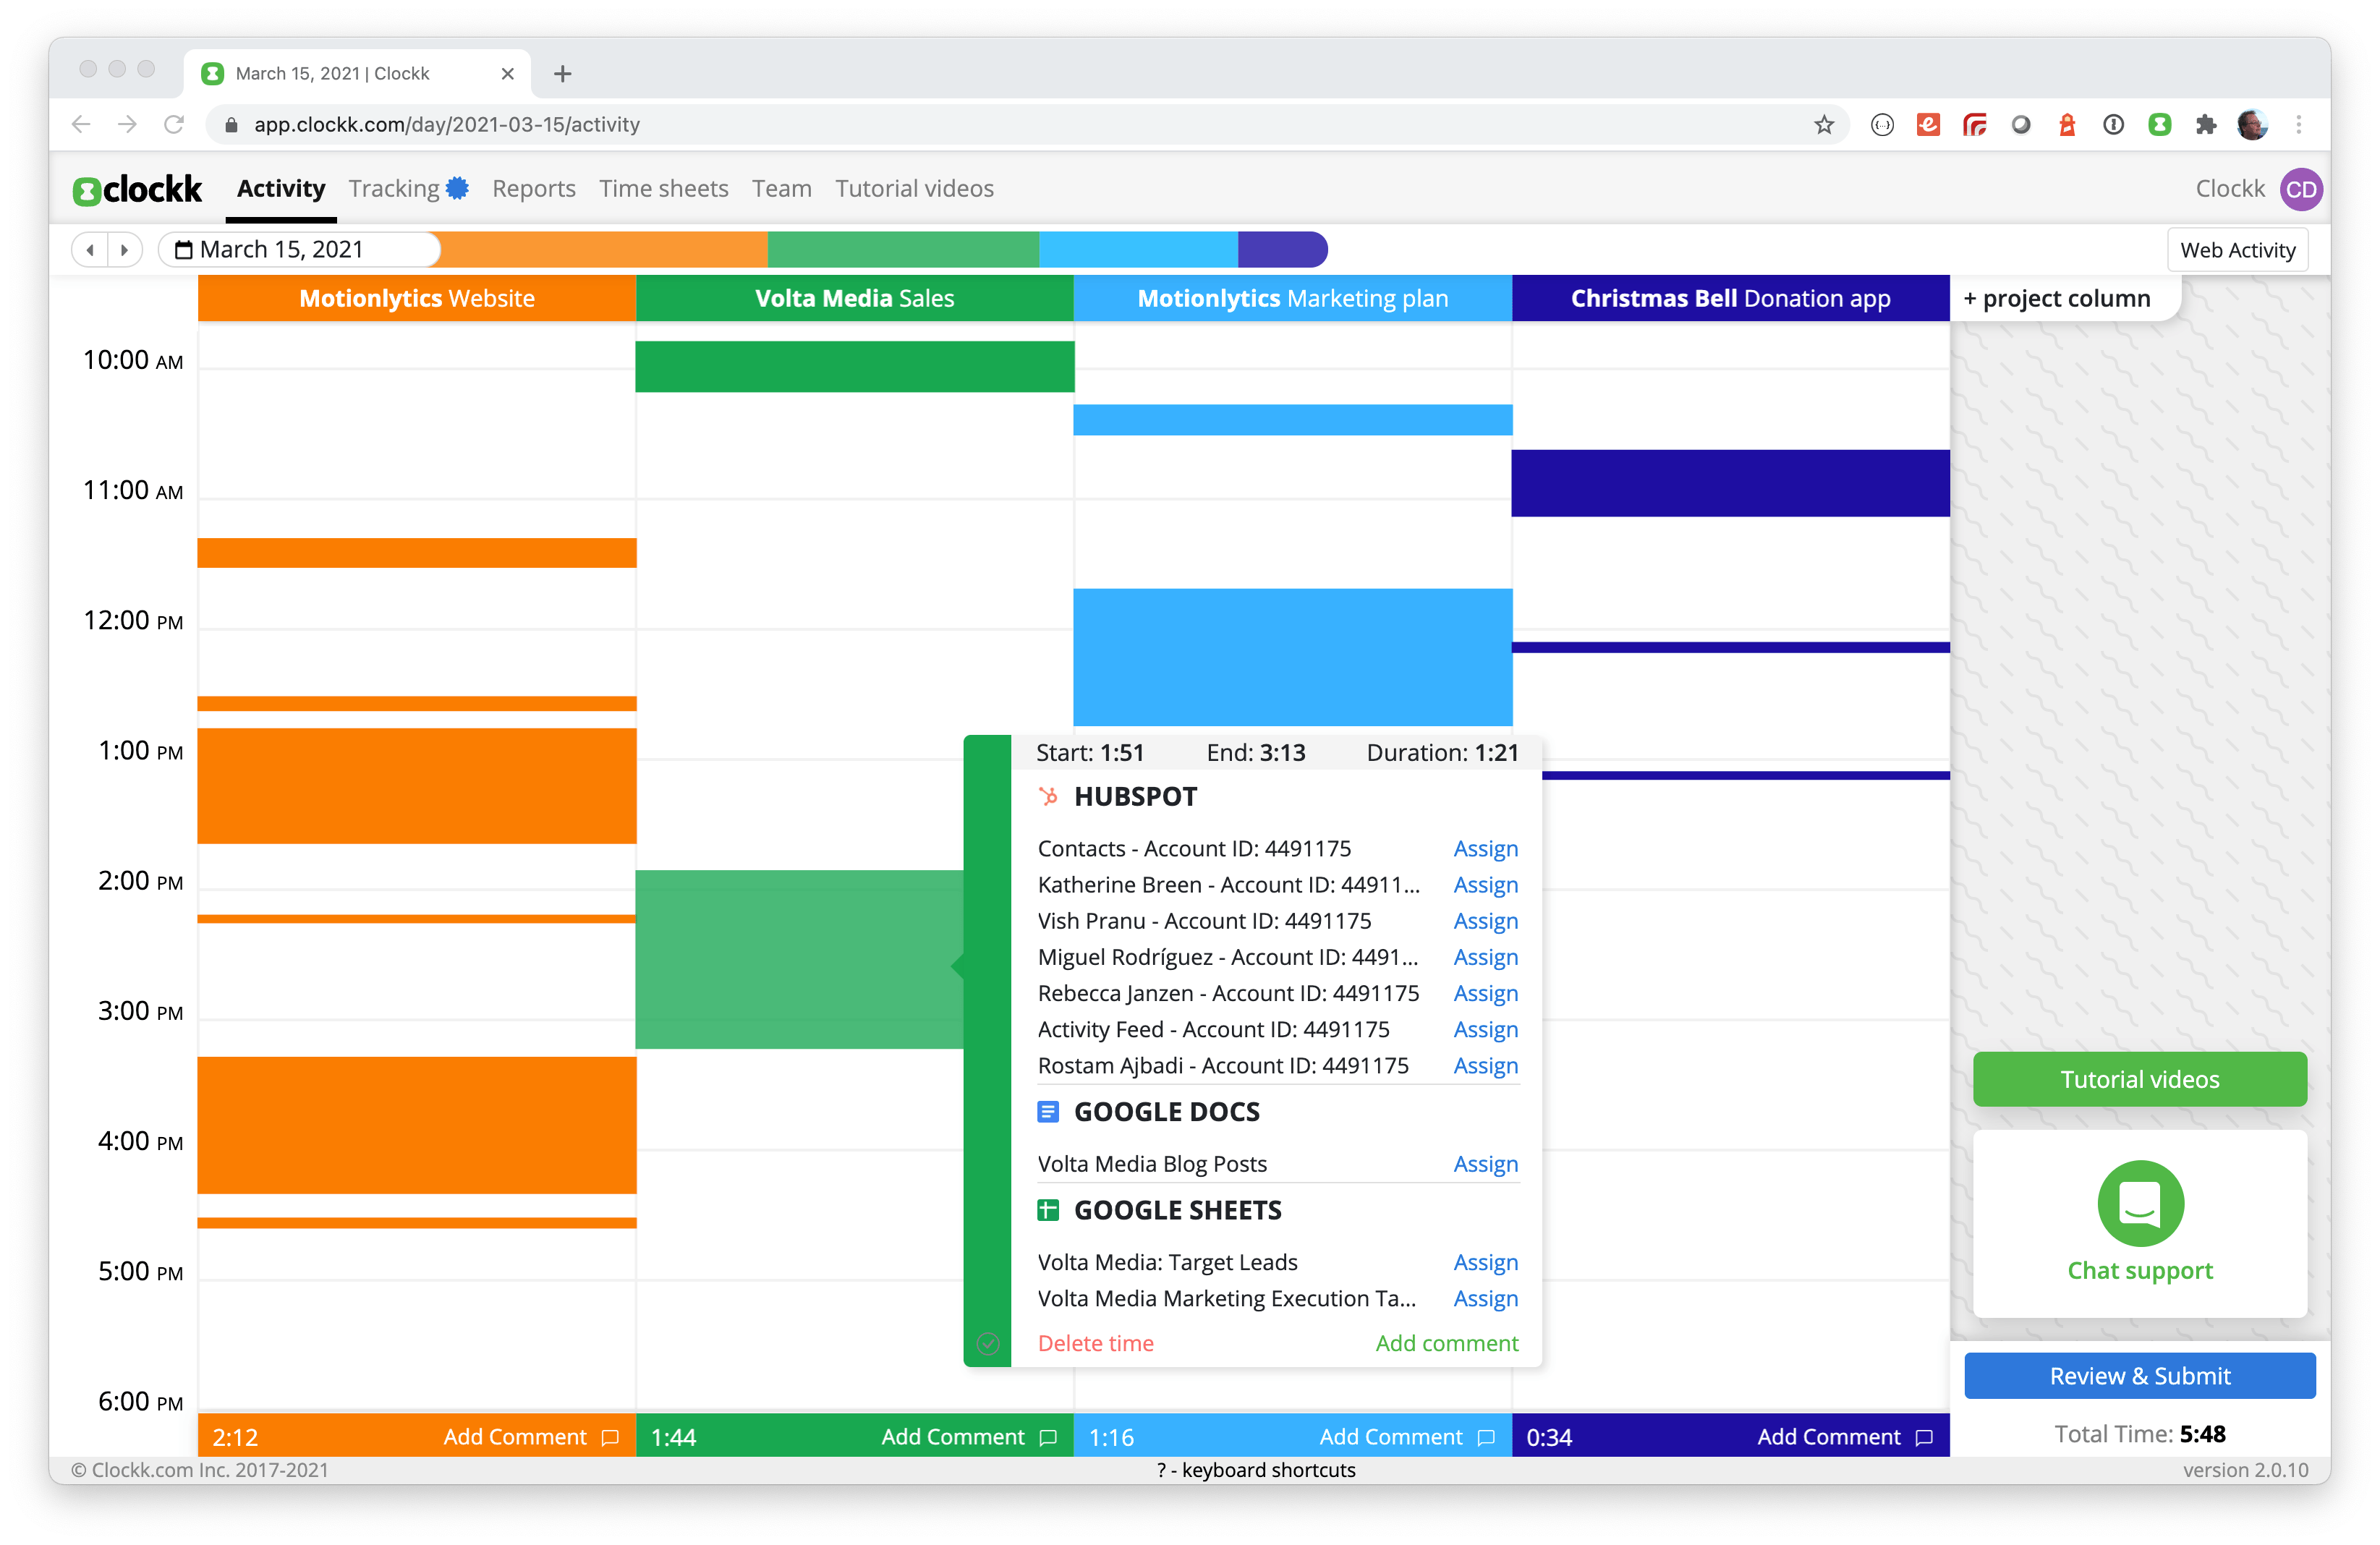
Task: Toggle the checkmark circle on the time block popup
Action: (988, 1343)
